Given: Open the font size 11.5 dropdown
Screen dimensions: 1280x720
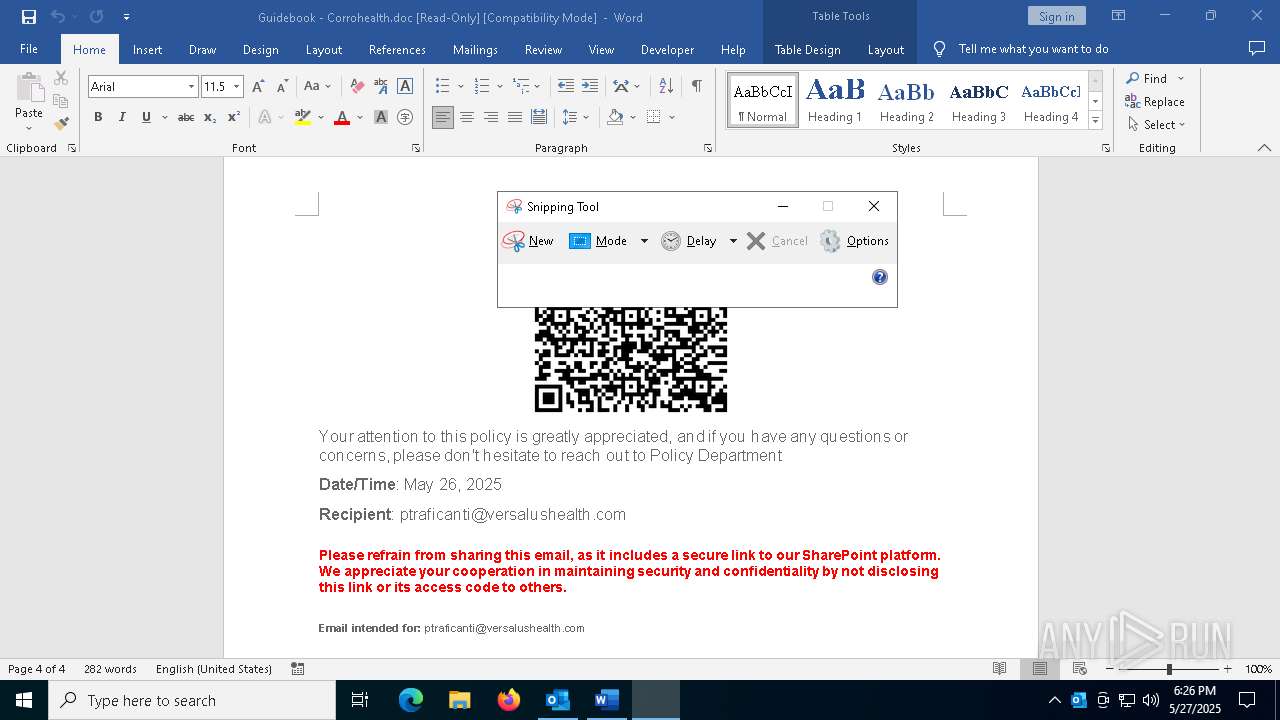Looking at the screenshot, I should tap(237, 87).
